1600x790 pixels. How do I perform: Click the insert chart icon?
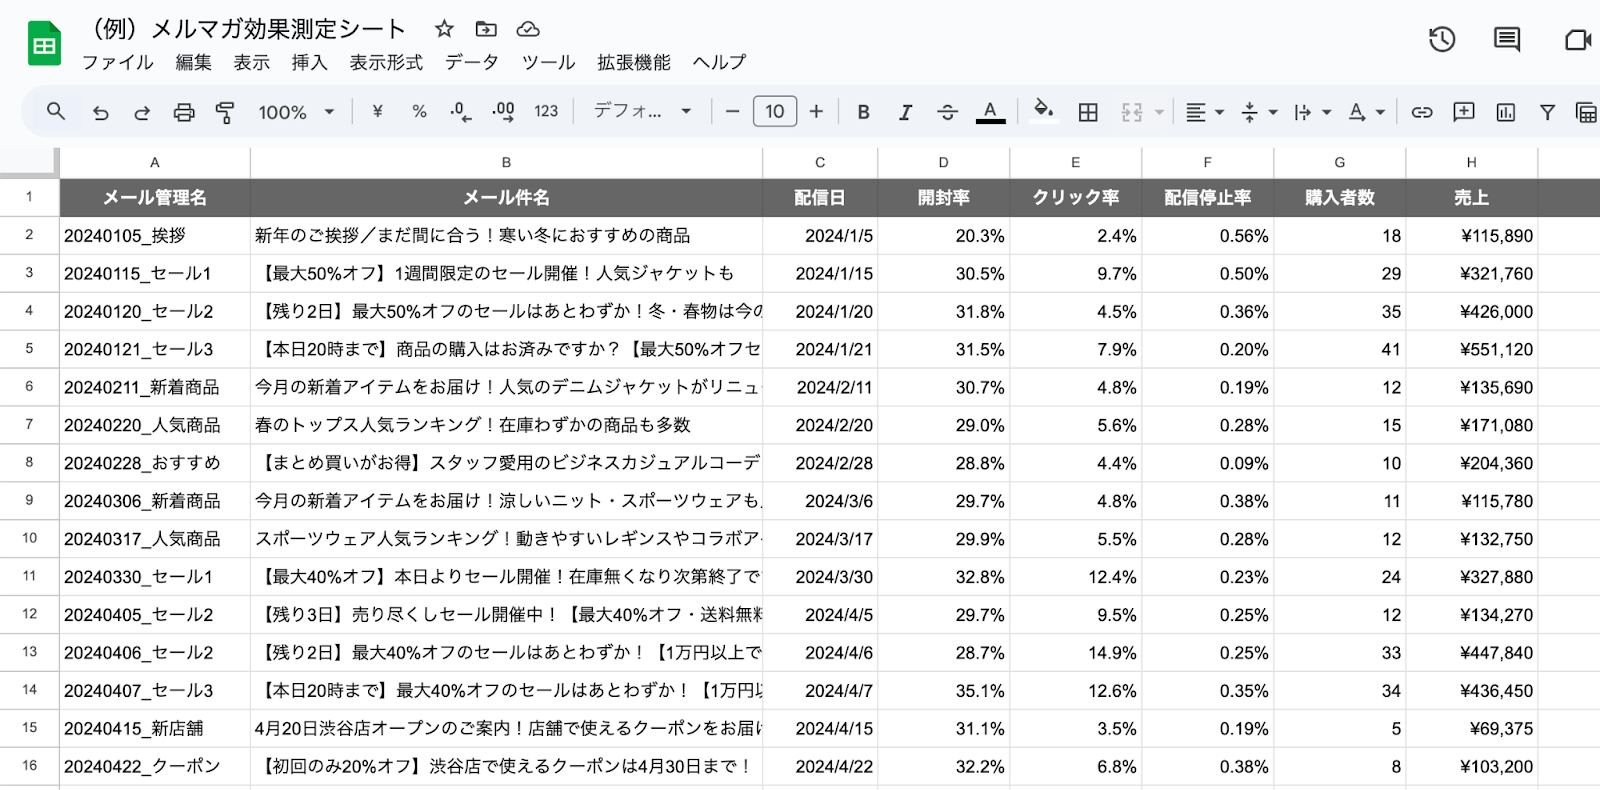[1505, 112]
